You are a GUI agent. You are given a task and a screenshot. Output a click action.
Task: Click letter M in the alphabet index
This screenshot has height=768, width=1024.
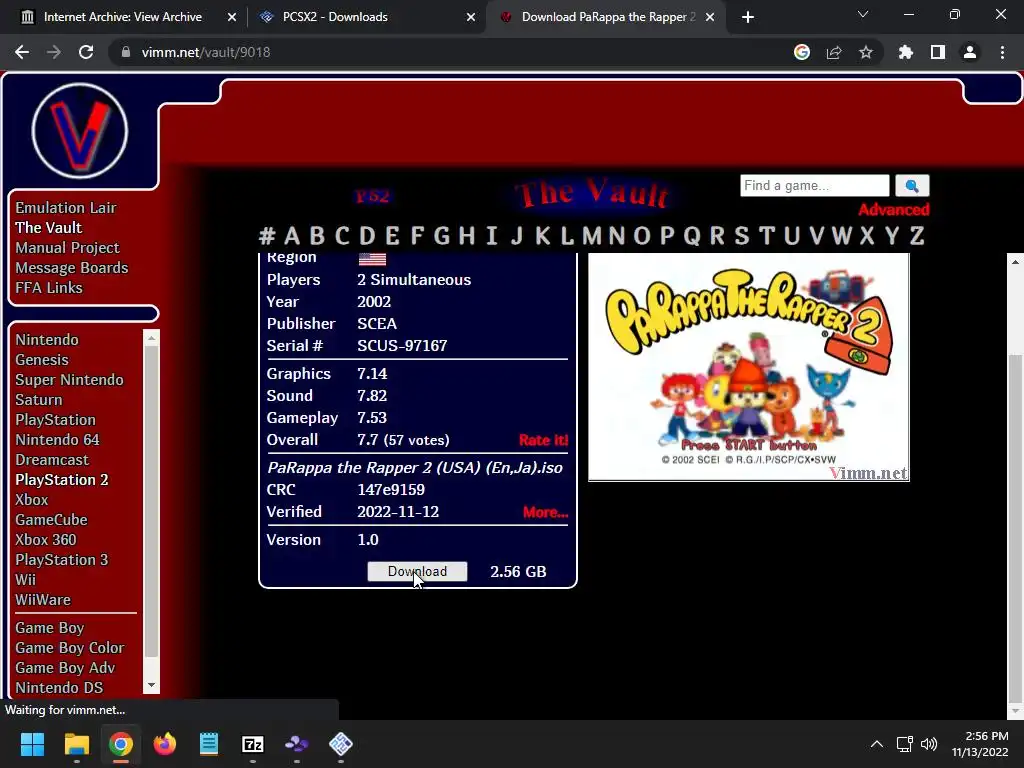(x=592, y=236)
